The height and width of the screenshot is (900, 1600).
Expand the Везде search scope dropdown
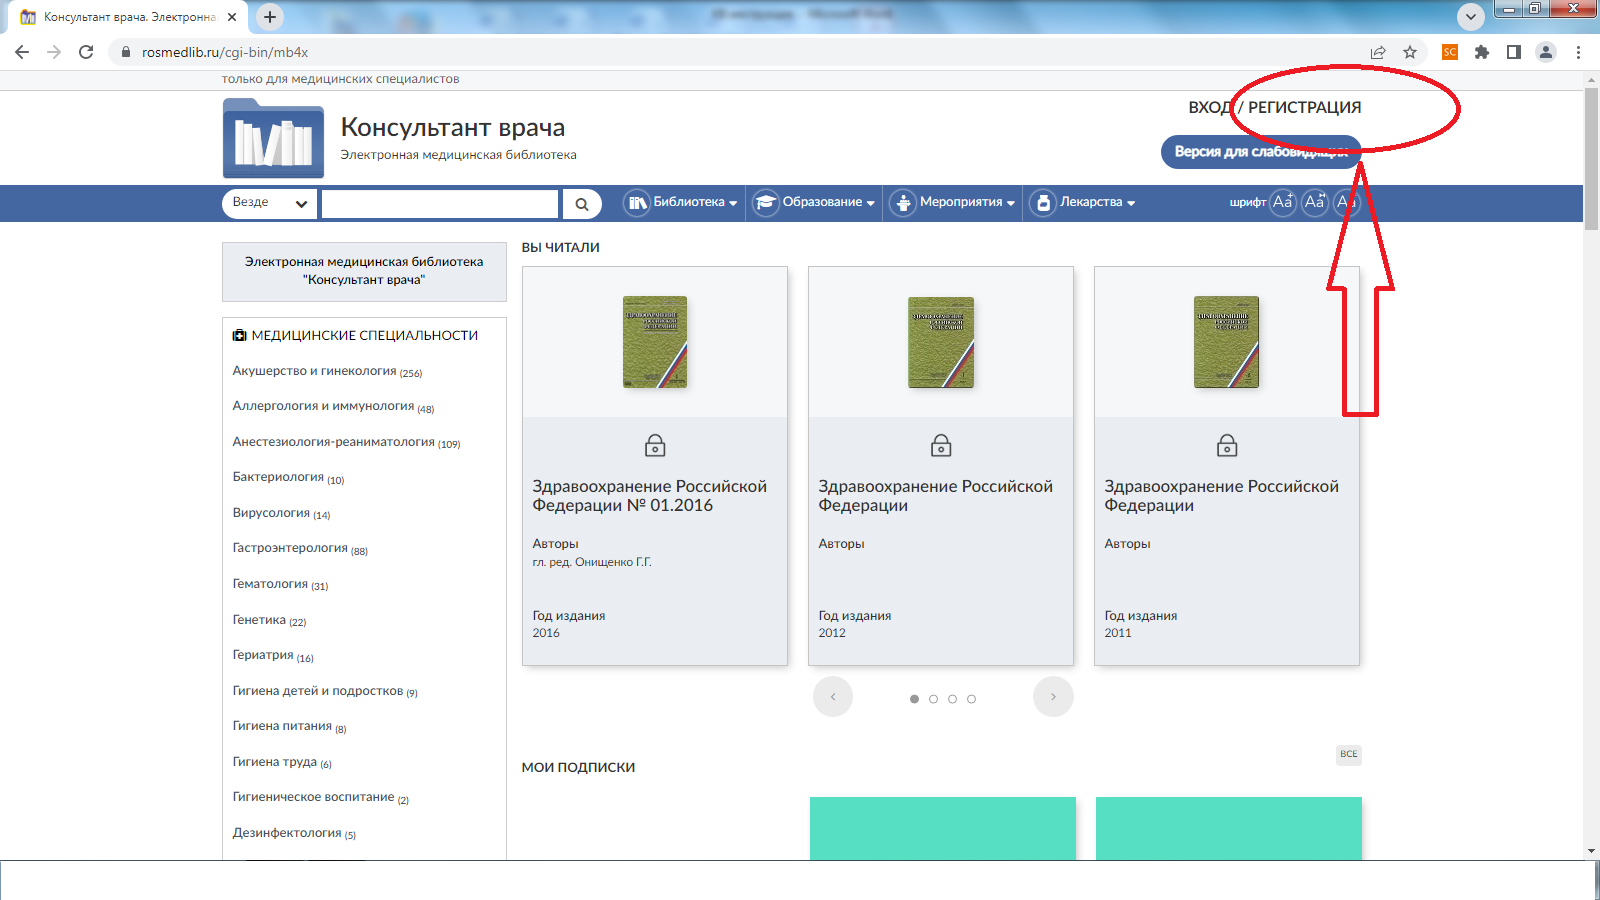tap(269, 203)
